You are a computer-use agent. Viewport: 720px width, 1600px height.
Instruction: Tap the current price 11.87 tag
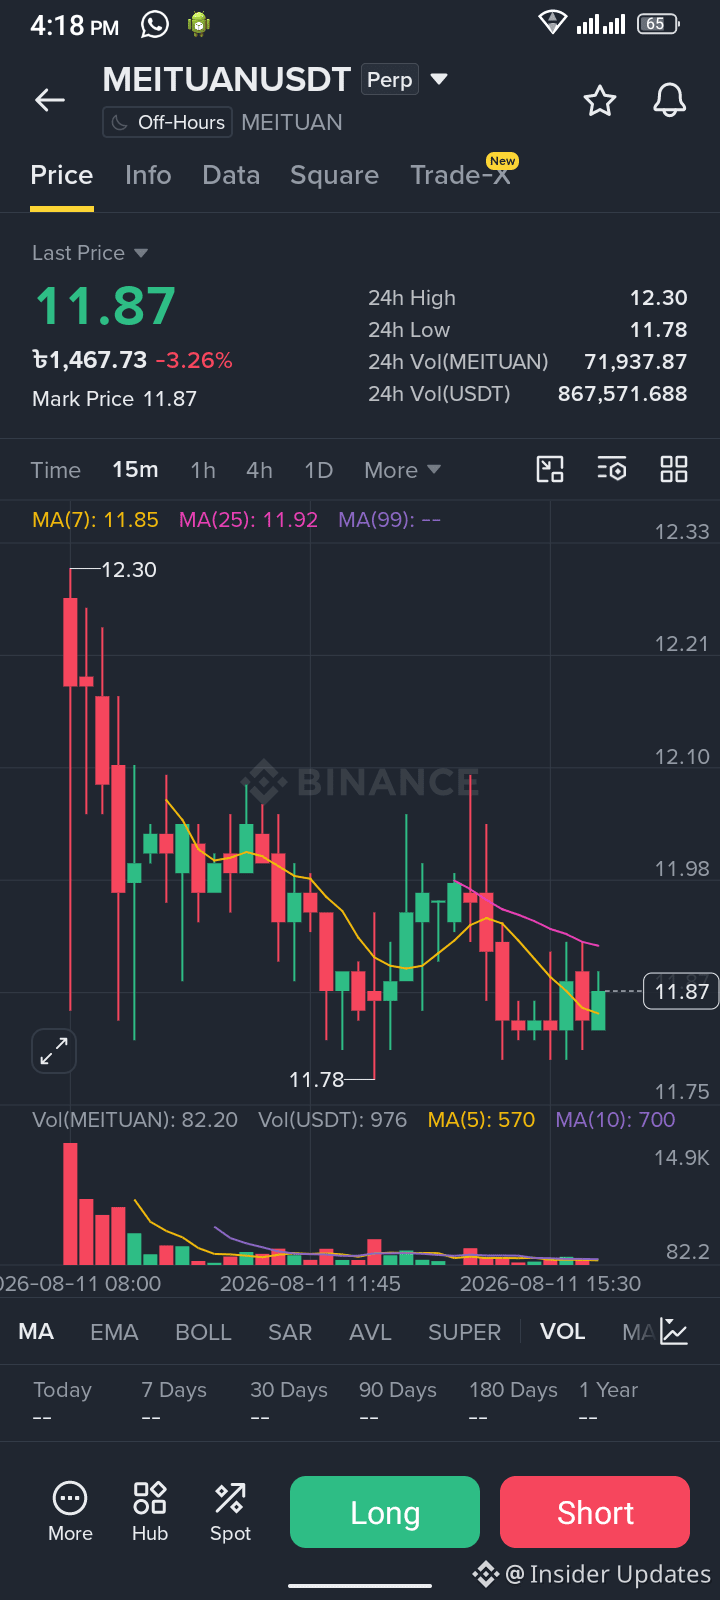(681, 991)
